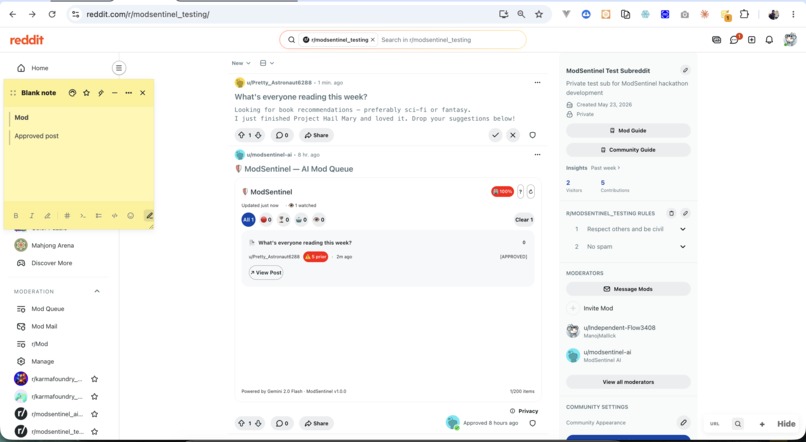Expand the No spam rule
Viewport: 806px width, 442px height.
pos(683,247)
